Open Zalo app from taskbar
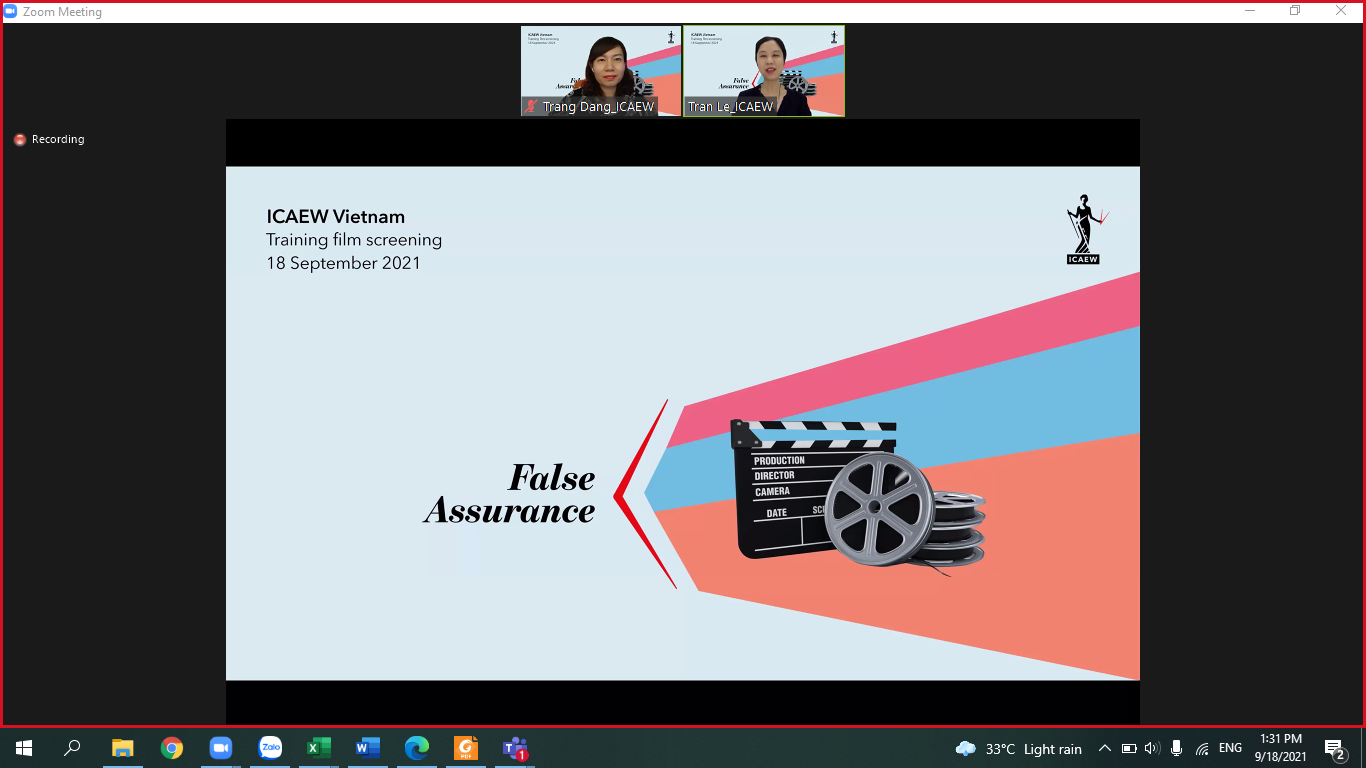This screenshot has width=1366, height=768. [x=270, y=748]
